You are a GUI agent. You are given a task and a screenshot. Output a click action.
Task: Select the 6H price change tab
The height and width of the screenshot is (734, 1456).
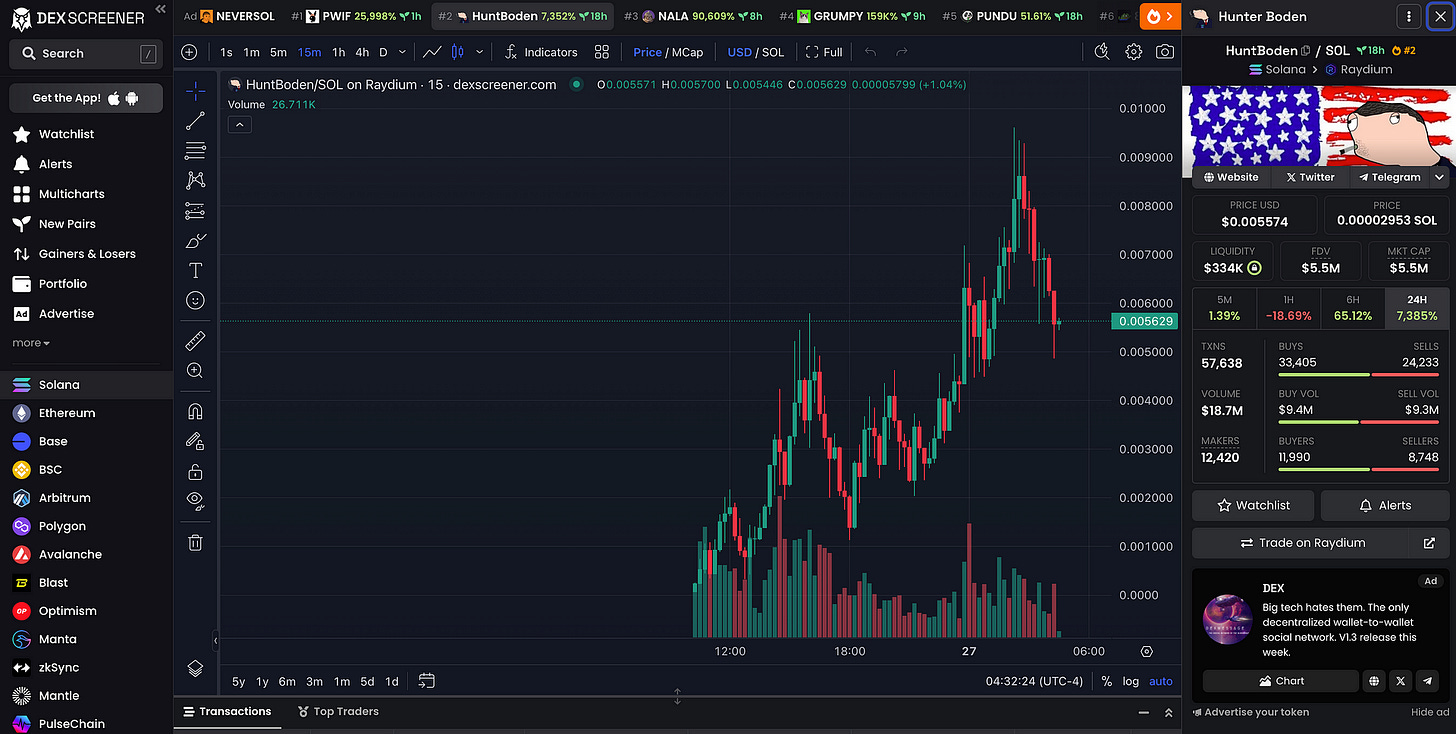click(x=1352, y=308)
